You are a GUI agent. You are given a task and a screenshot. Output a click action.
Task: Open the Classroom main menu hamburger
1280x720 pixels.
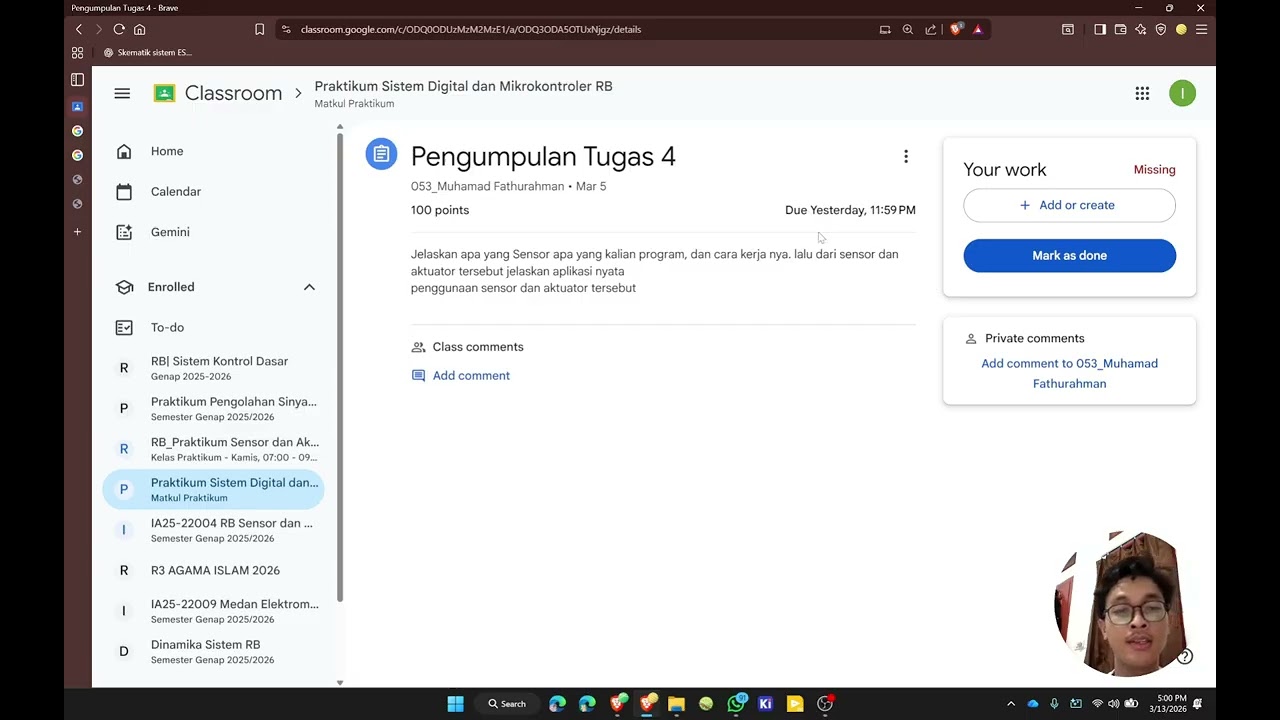tap(122, 93)
